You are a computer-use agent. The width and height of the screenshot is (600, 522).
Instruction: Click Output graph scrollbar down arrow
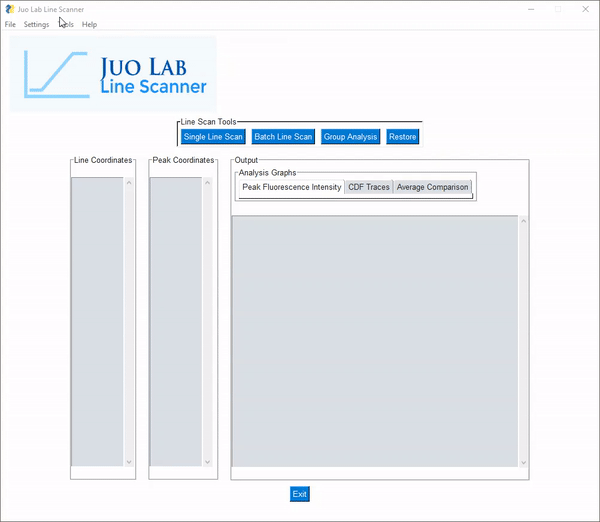(x=523, y=462)
